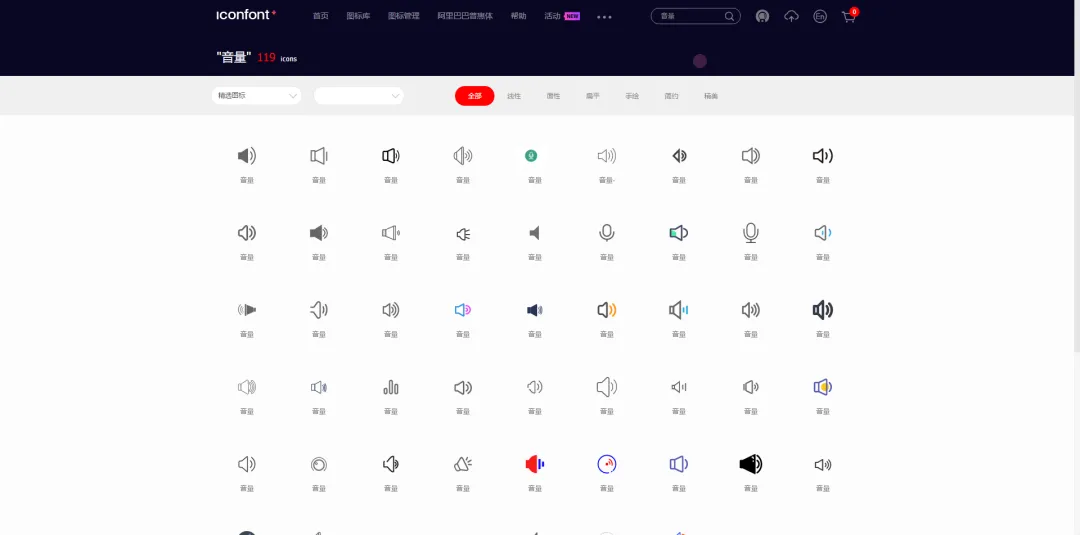The image size is (1080, 535).
Task: Click the green circular microphone icon
Action: (x=530, y=156)
